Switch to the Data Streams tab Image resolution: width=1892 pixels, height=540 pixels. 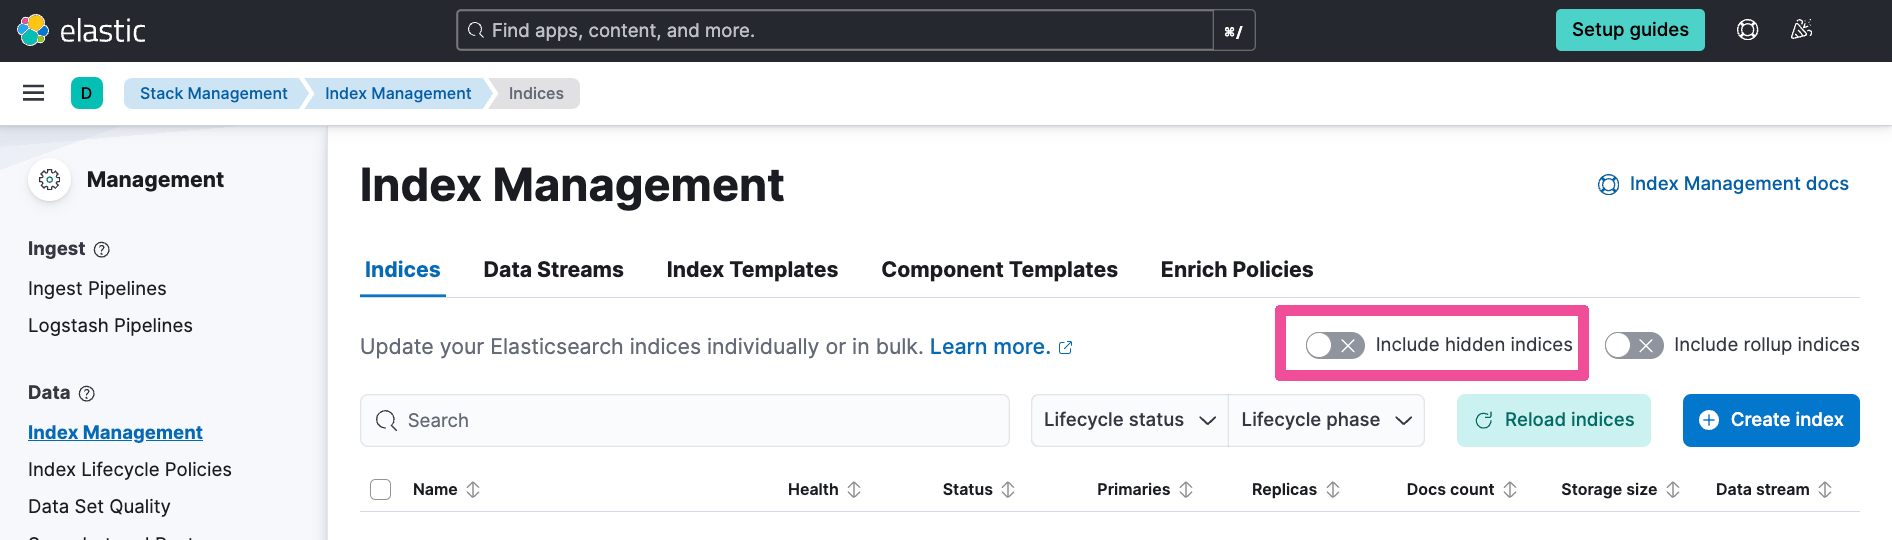pos(554,270)
